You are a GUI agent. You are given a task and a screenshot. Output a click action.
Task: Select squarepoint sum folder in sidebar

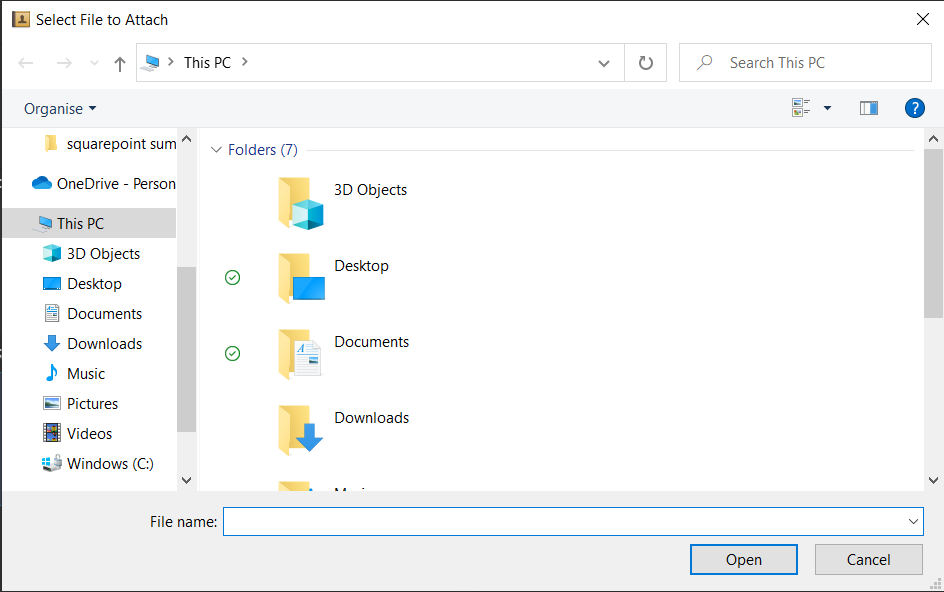point(110,144)
